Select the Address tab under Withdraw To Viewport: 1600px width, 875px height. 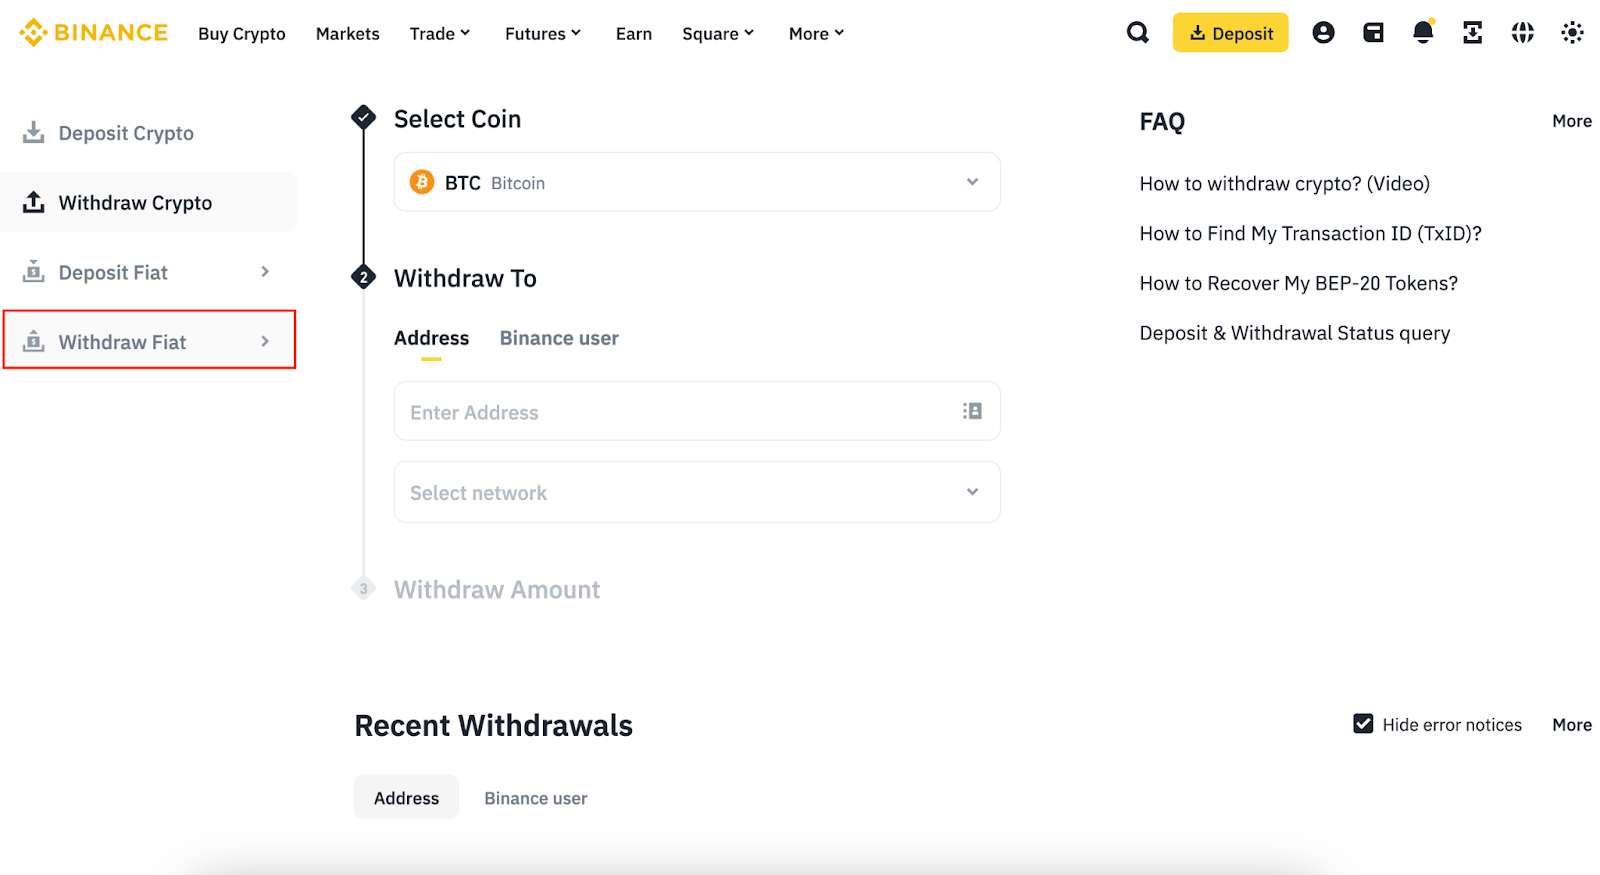(431, 338)
